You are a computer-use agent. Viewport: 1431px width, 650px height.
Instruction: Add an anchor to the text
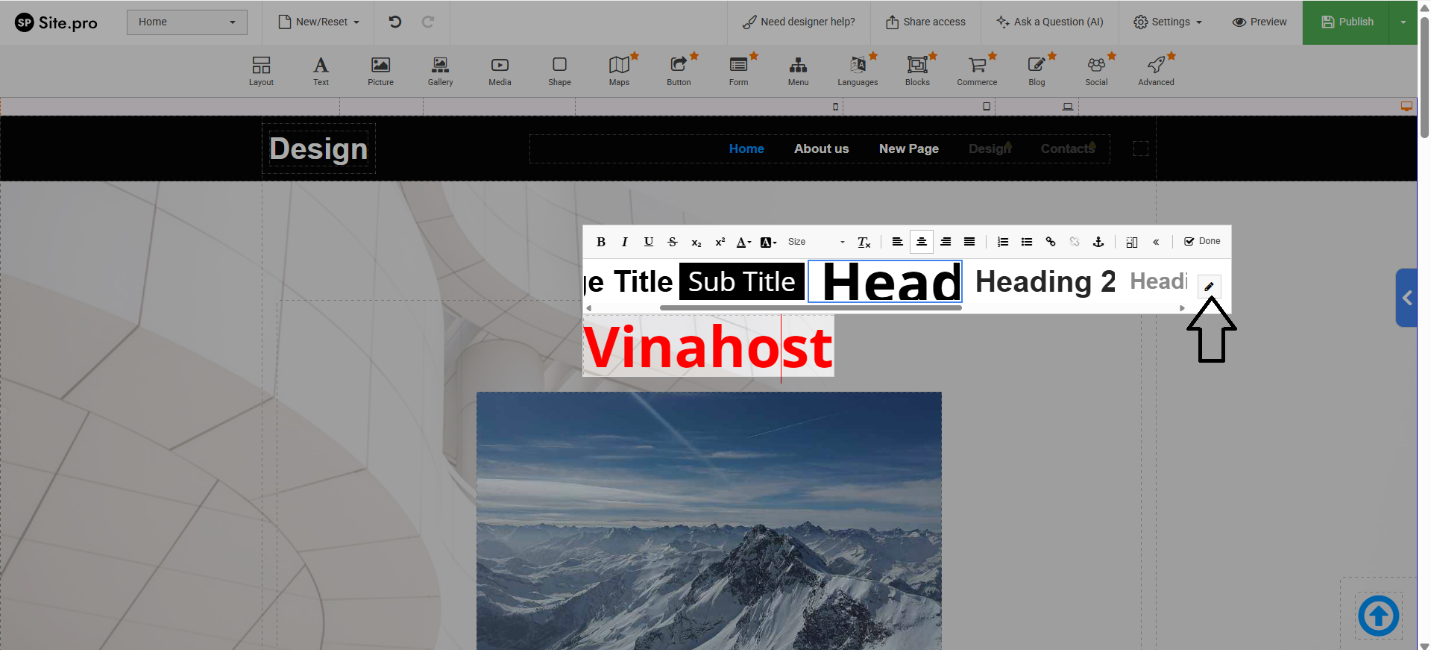[1097, 242]
